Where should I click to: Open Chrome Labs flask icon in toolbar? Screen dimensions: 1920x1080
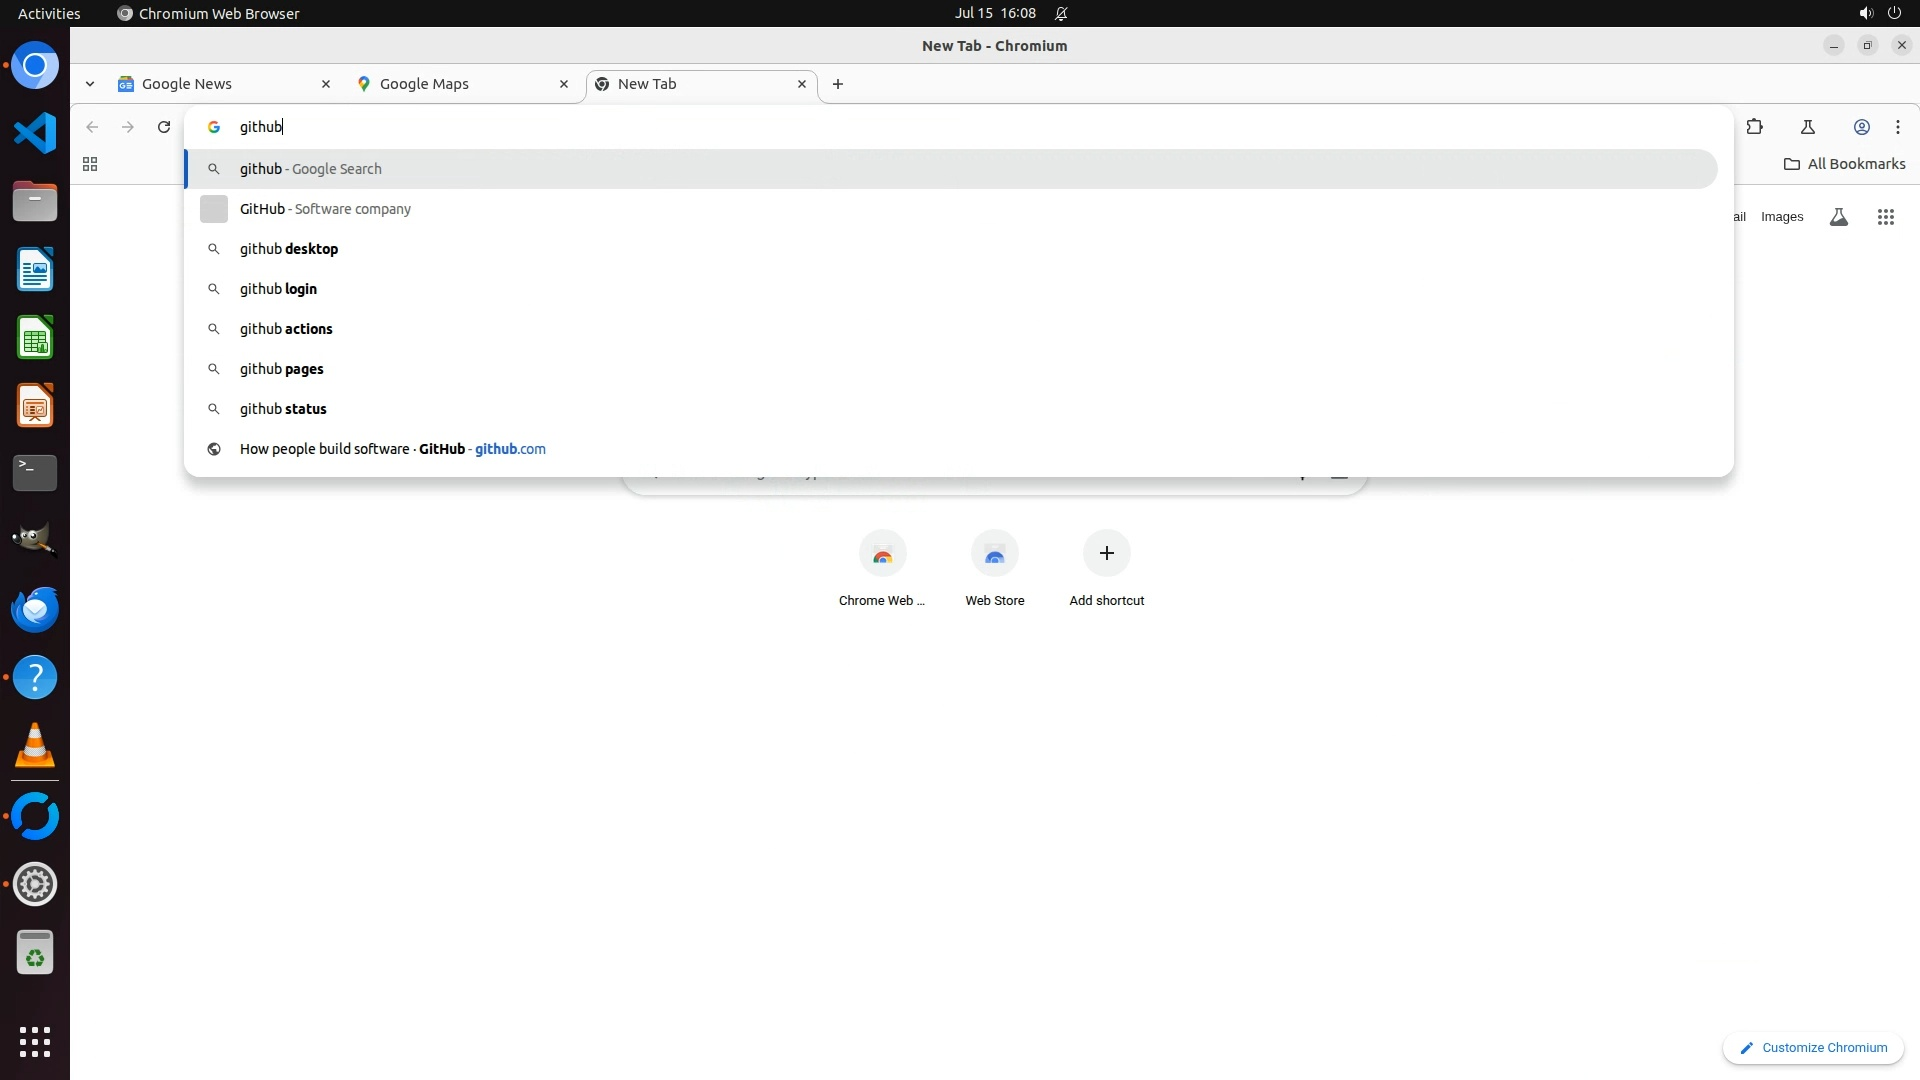pyautogui.click(x=1807, y=127)
